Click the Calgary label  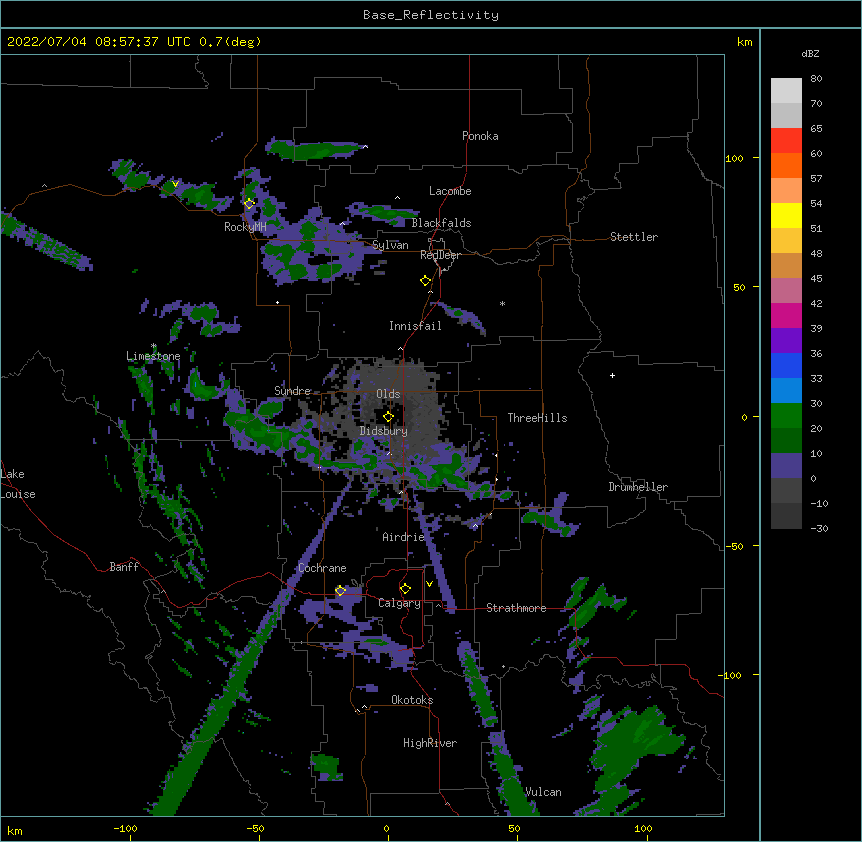[x=400, y=603]
